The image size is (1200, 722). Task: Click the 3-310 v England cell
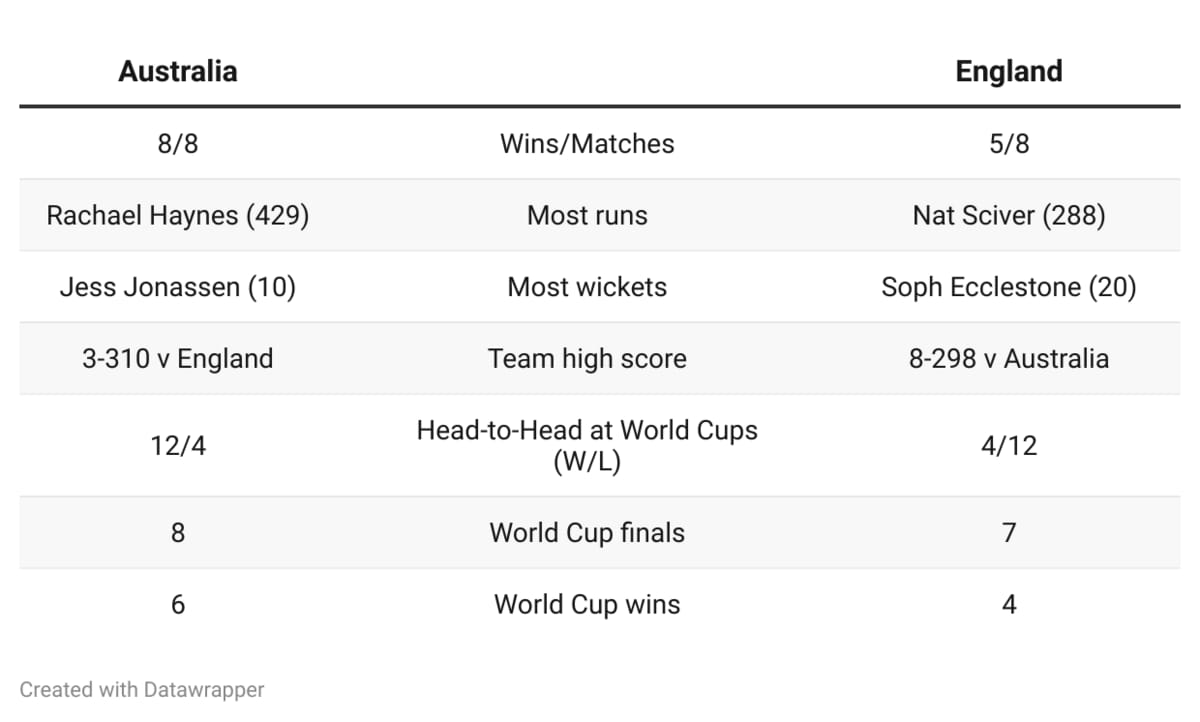178,359
